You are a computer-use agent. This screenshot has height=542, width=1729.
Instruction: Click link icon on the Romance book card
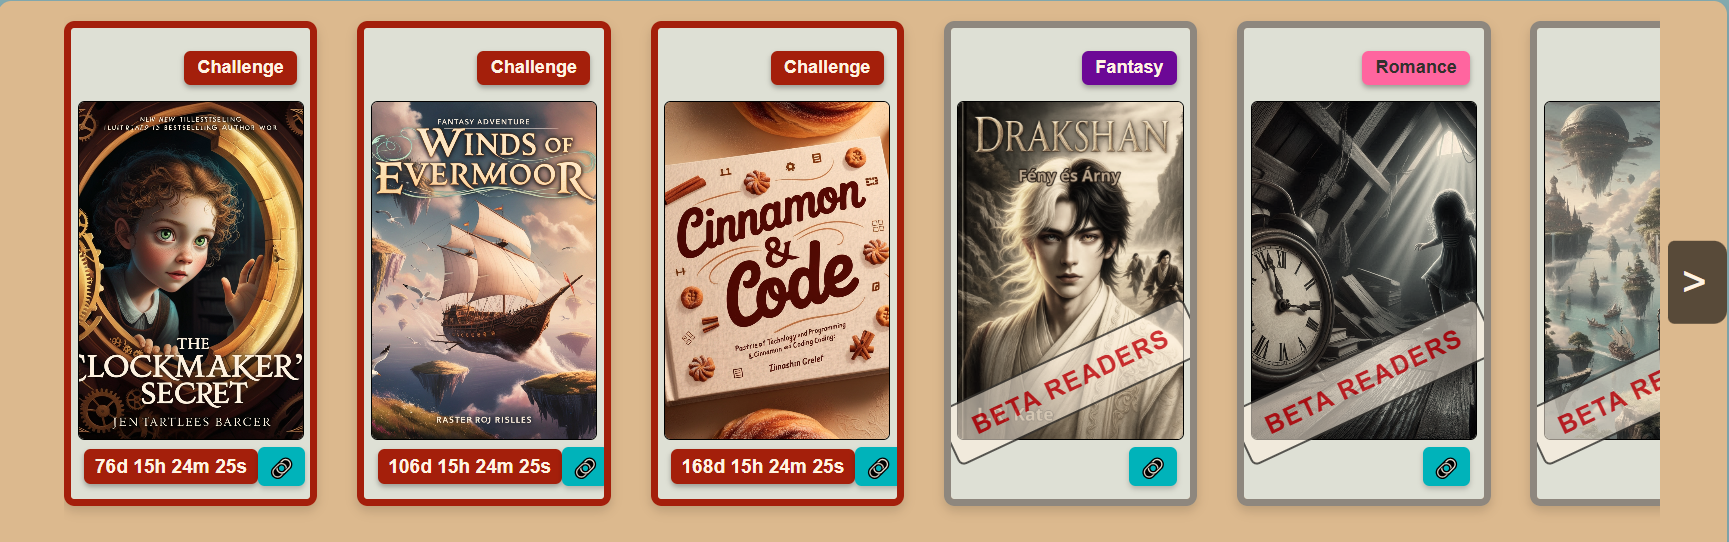click(x=1446, y=467)
